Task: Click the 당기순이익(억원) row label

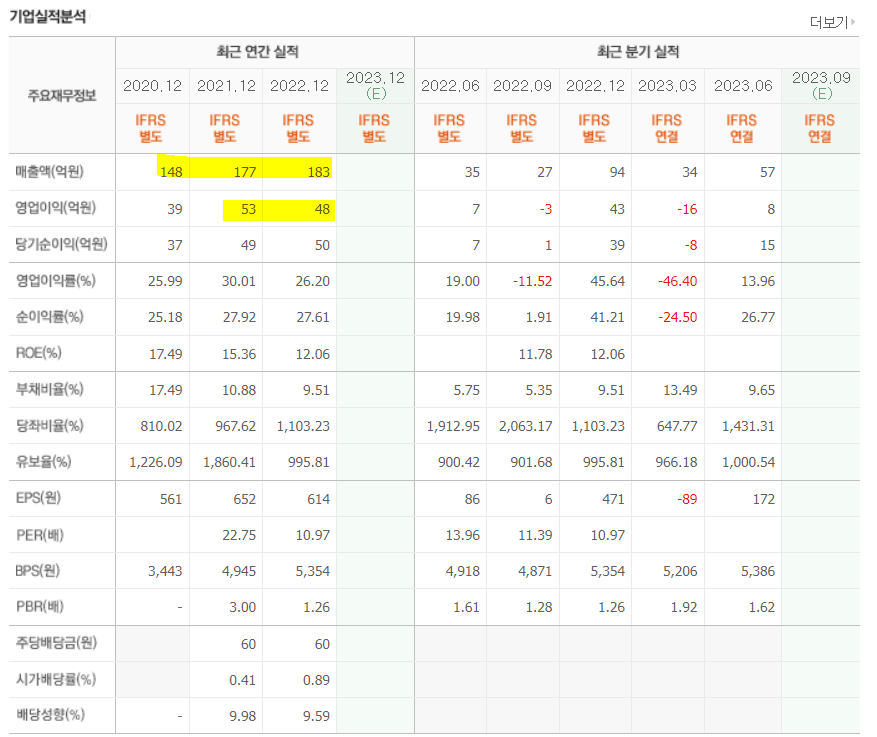Action: pyautogui.click(x=61, y=244)
